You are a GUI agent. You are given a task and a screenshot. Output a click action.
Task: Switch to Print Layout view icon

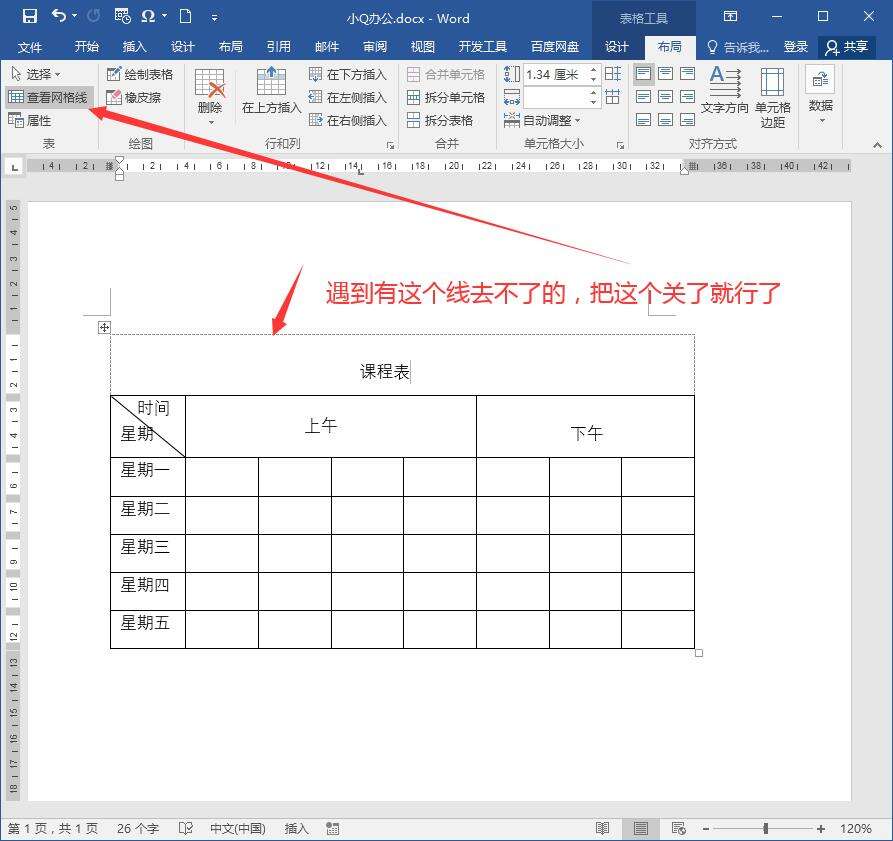point(641,828)
